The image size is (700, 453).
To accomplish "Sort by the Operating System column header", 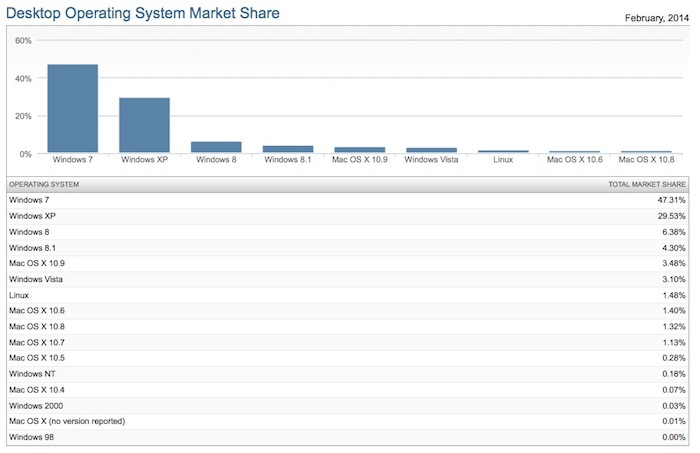I will (44, 185).
